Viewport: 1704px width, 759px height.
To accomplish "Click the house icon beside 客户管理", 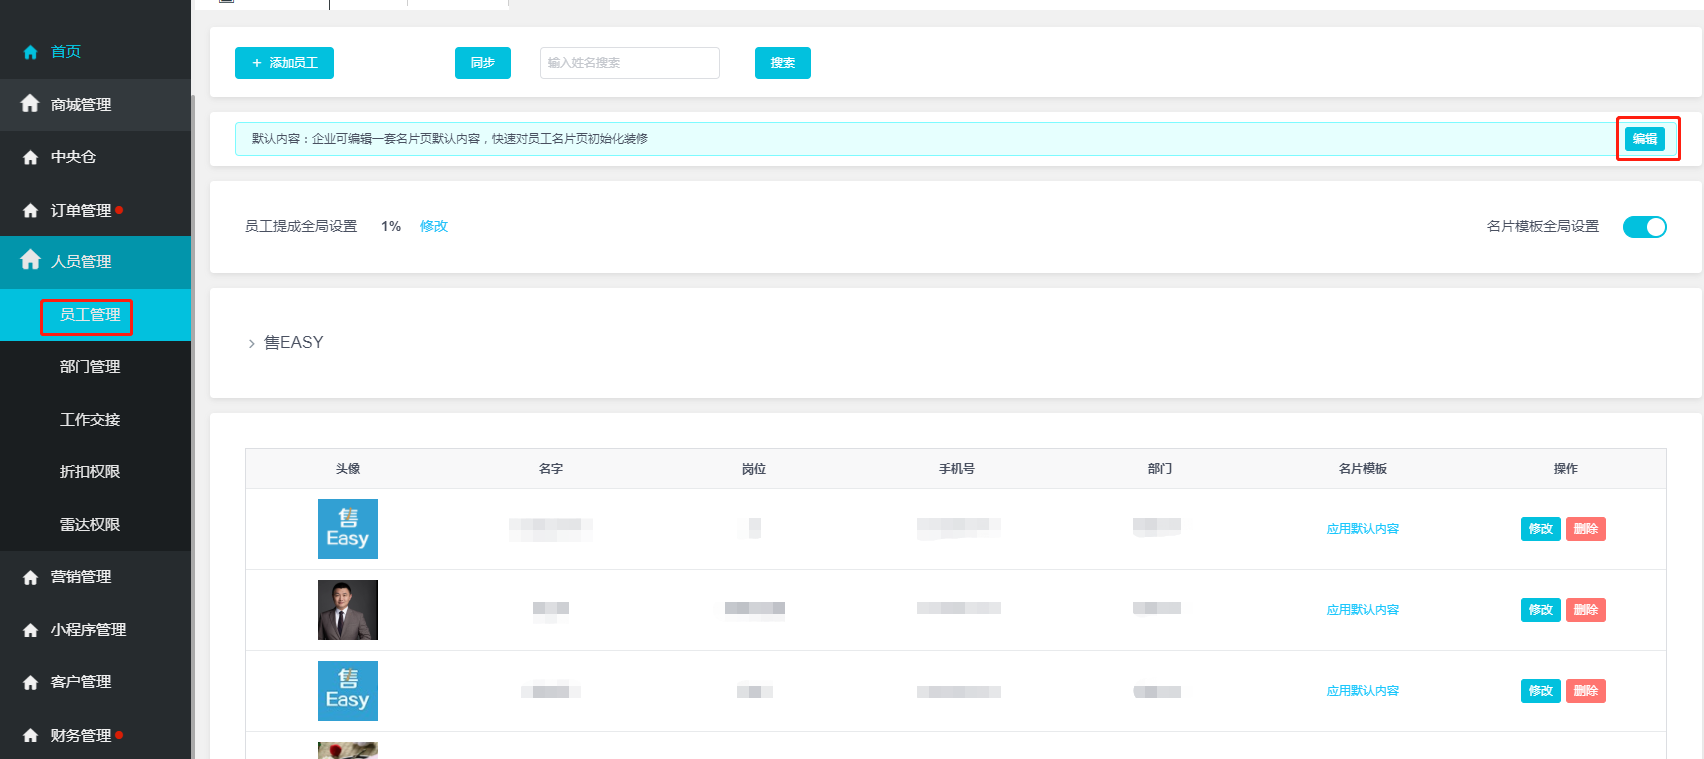I will pos(30,682).
